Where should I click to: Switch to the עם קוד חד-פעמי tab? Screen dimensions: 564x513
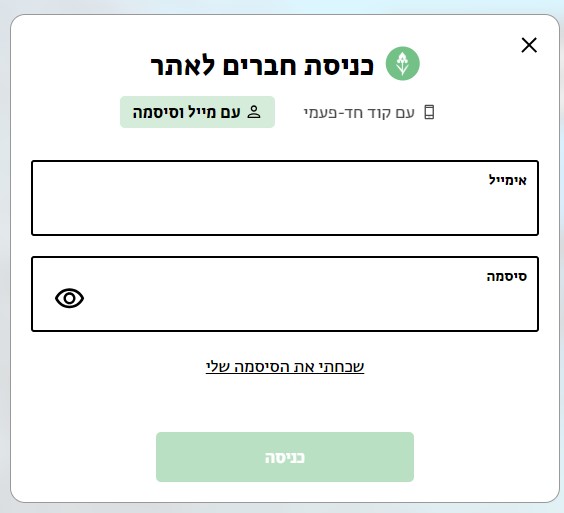pos(369,112)
